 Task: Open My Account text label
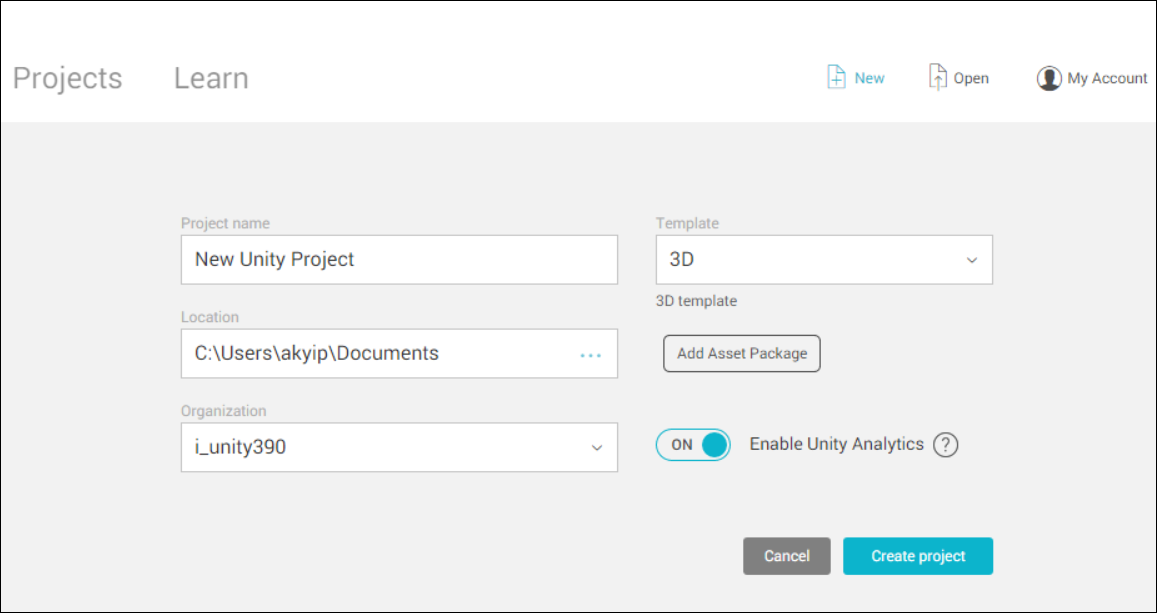click(1108, 78)
